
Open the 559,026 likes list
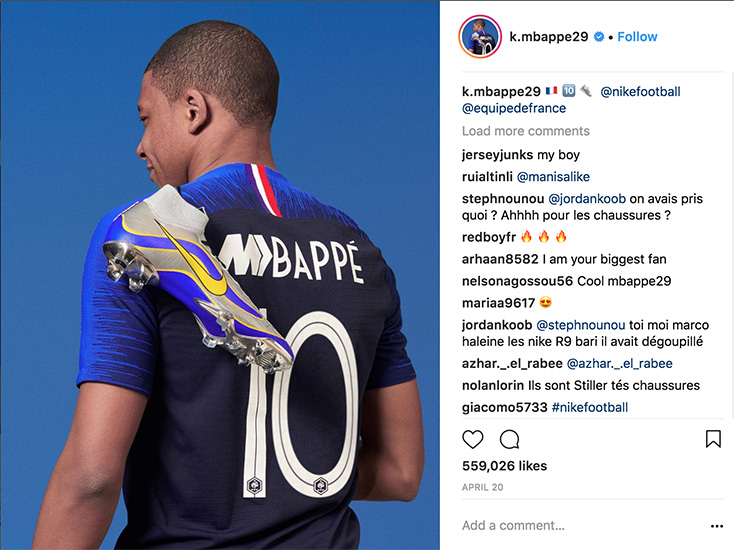505,466
